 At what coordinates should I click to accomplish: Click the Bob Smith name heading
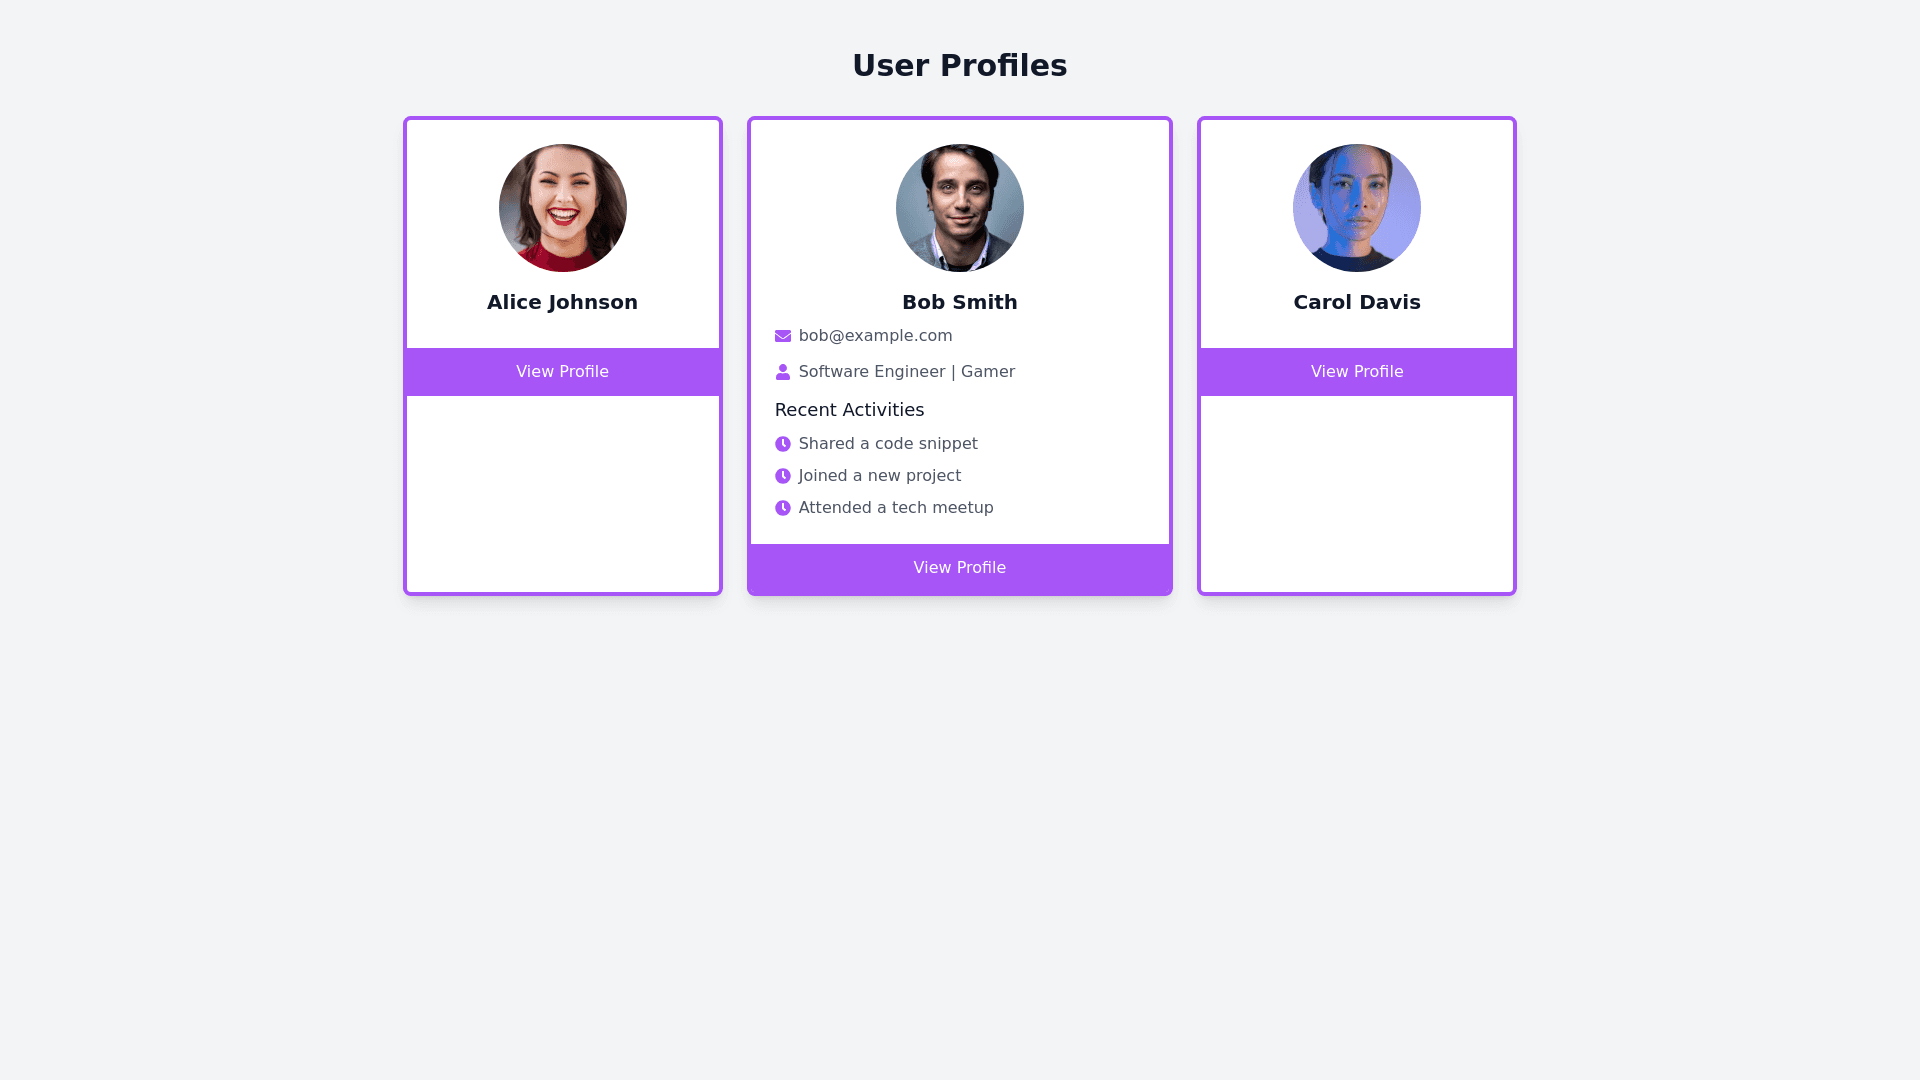pyautogui.click(x=959, y=302)
